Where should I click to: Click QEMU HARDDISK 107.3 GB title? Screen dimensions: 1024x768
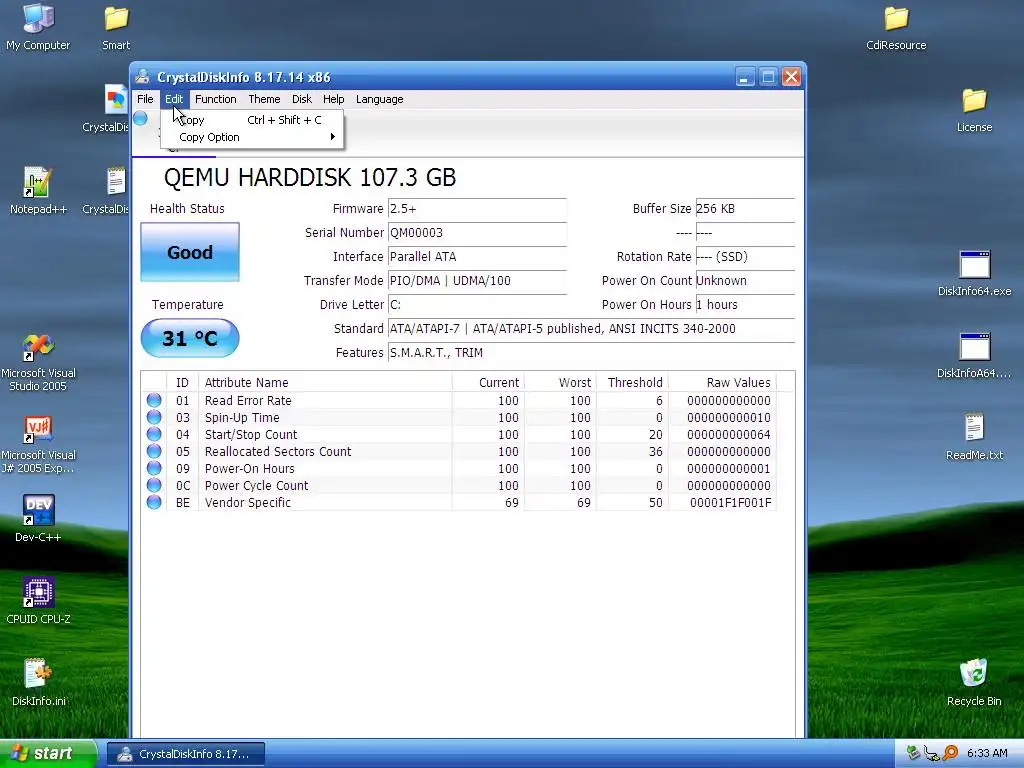coord(310,178)
